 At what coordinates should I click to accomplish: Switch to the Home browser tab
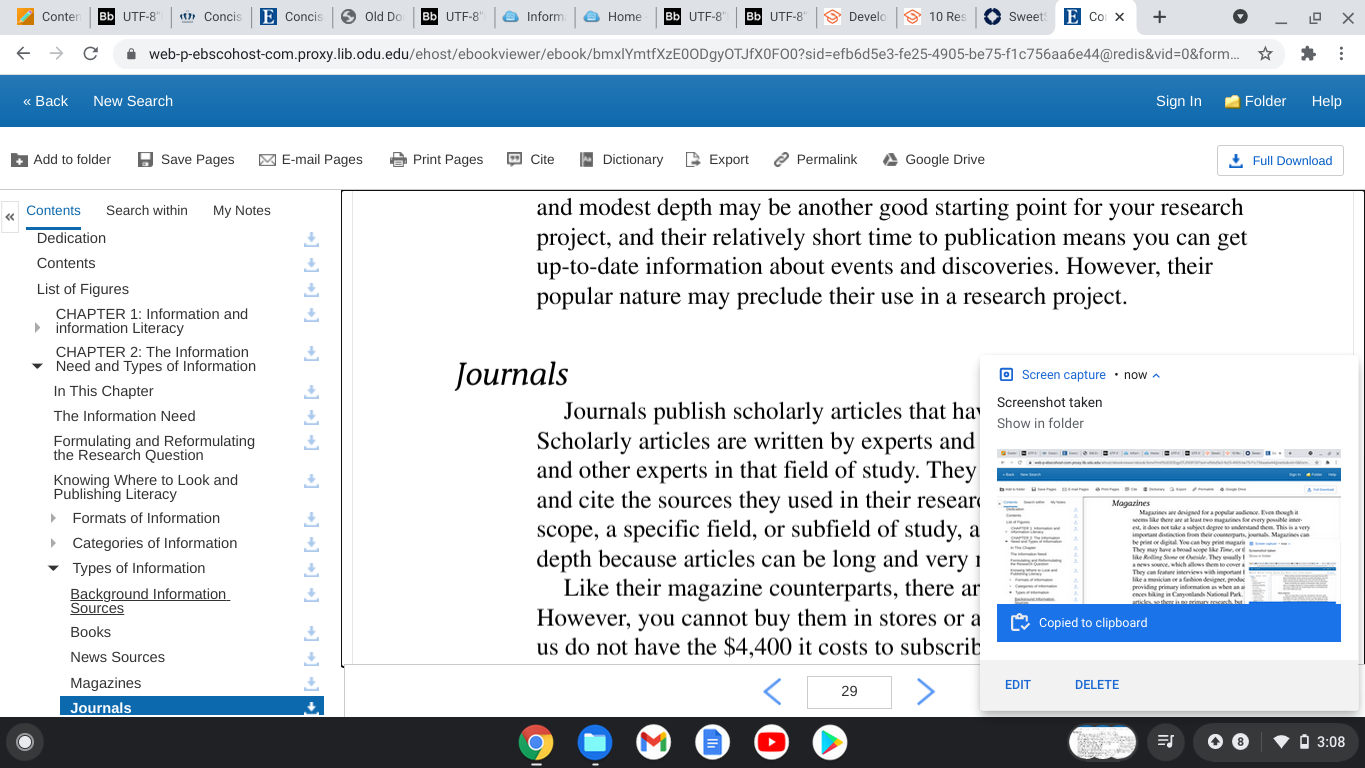[x=612, y=17]
